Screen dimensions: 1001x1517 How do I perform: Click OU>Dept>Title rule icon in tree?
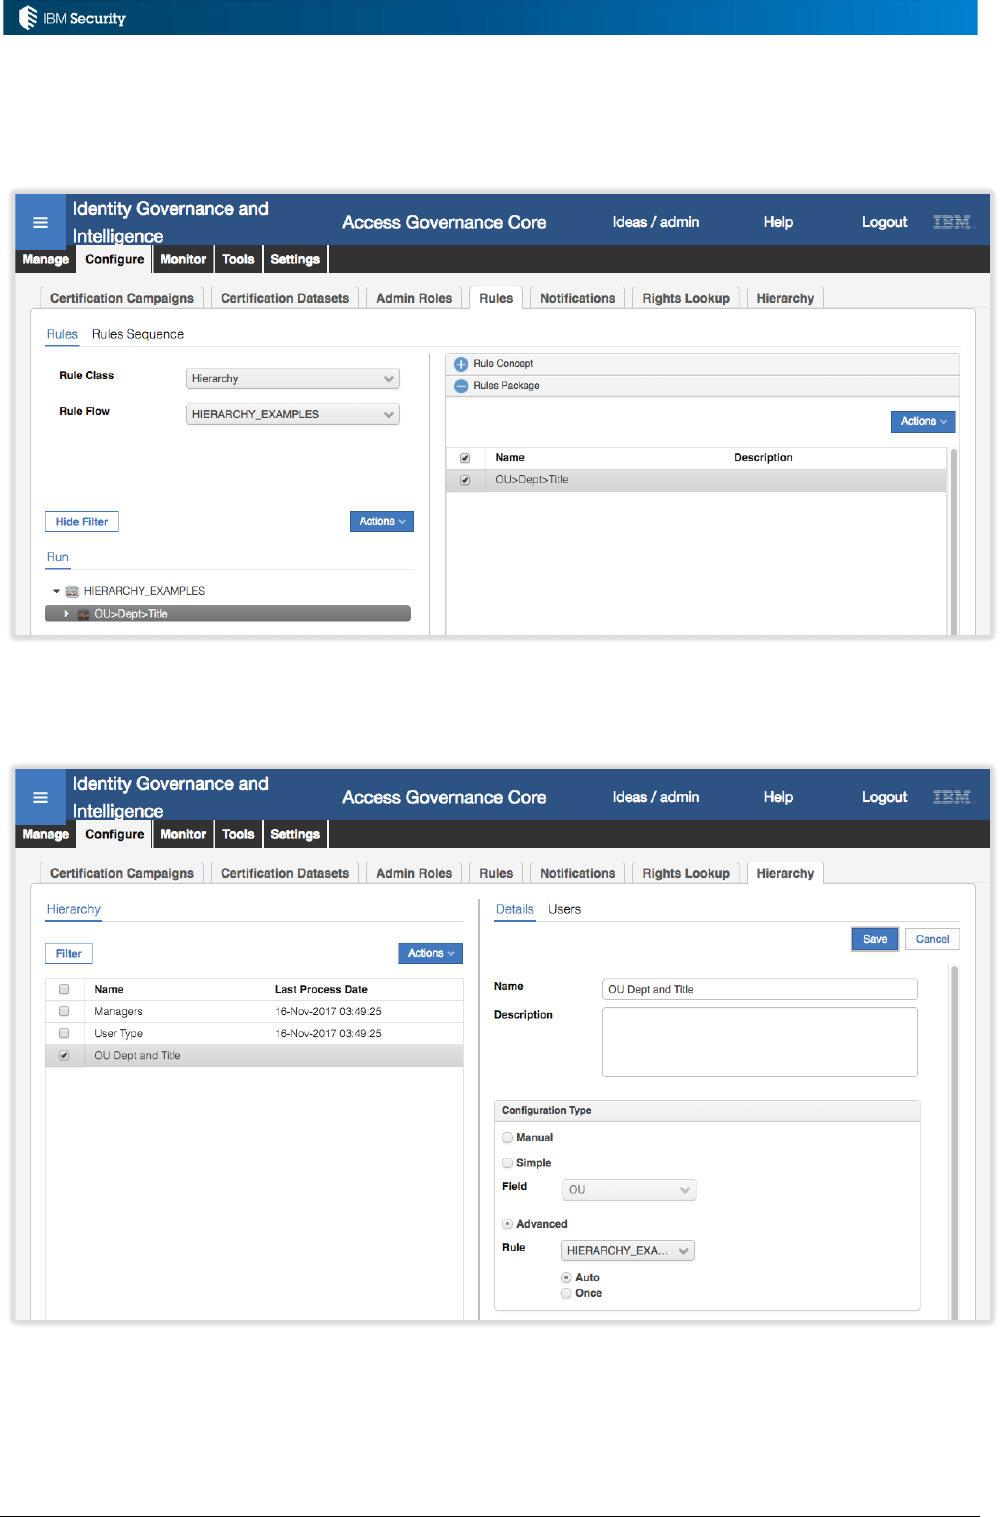pyautogui.click(x=83, y=614)
